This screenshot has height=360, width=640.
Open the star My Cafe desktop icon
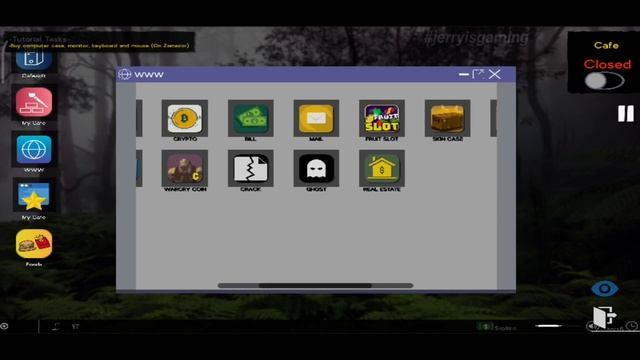(x=34, y=197)
